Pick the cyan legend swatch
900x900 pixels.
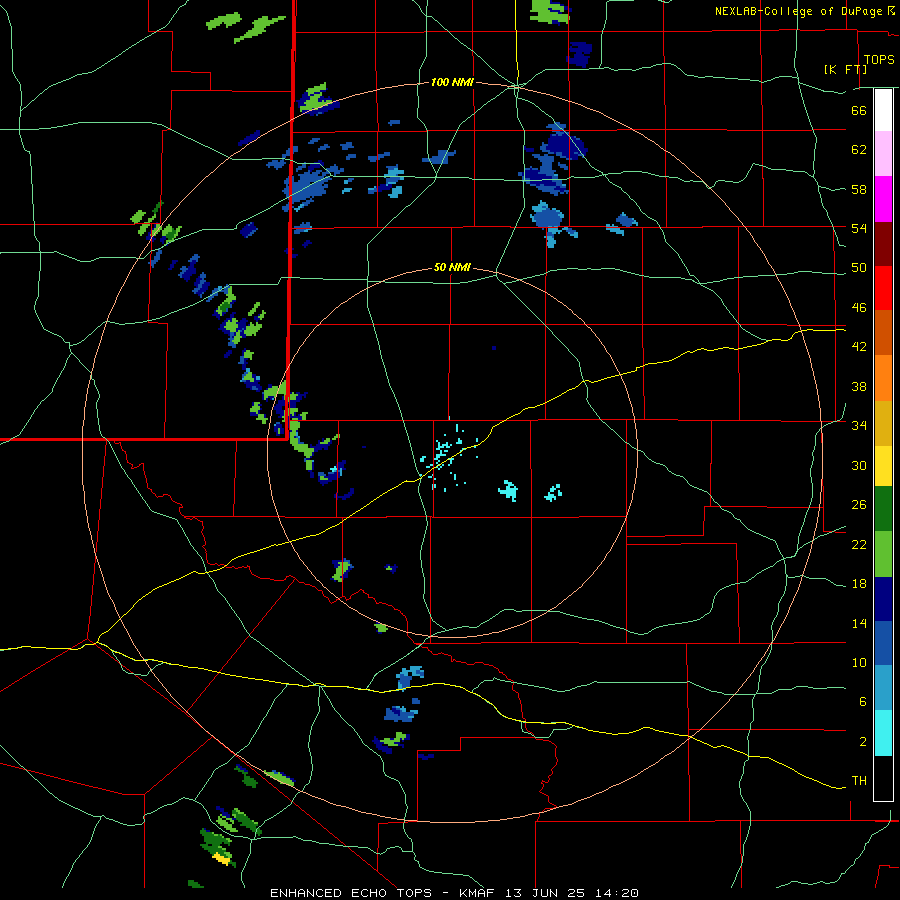point(883,733)
